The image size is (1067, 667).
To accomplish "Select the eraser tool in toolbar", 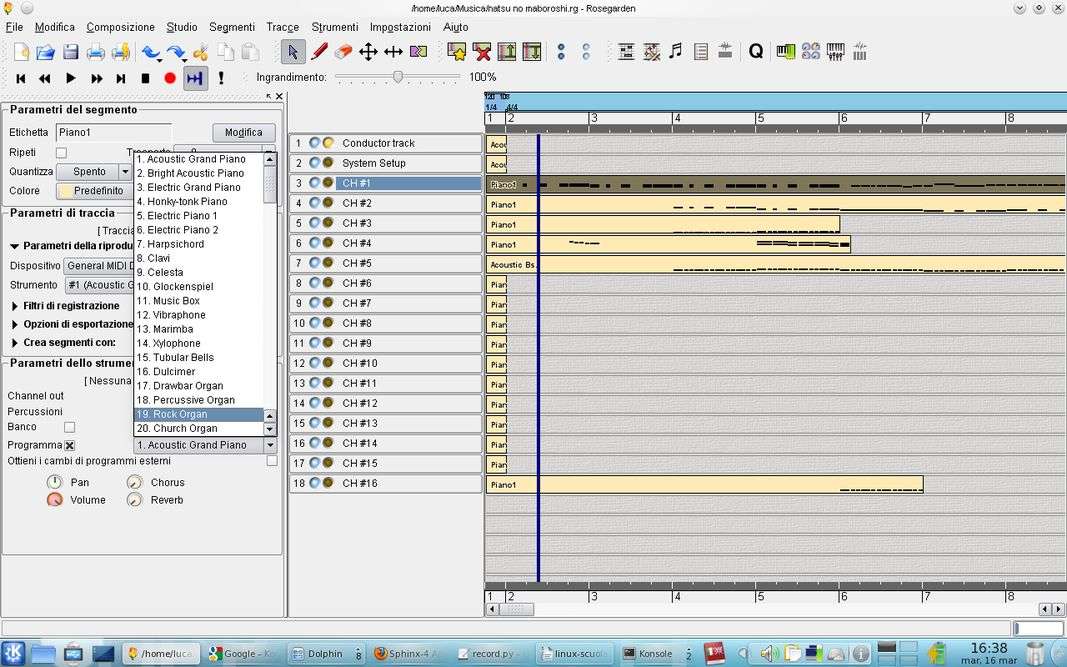I will pos(343,51).
